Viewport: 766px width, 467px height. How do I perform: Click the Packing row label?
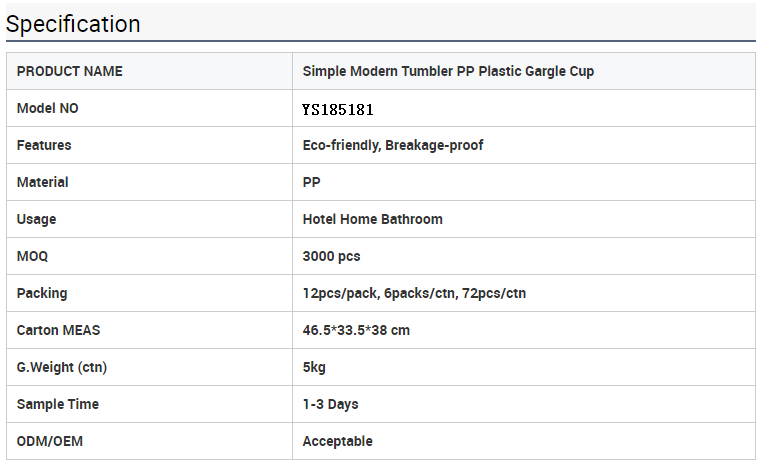click(x=42, y=294)
